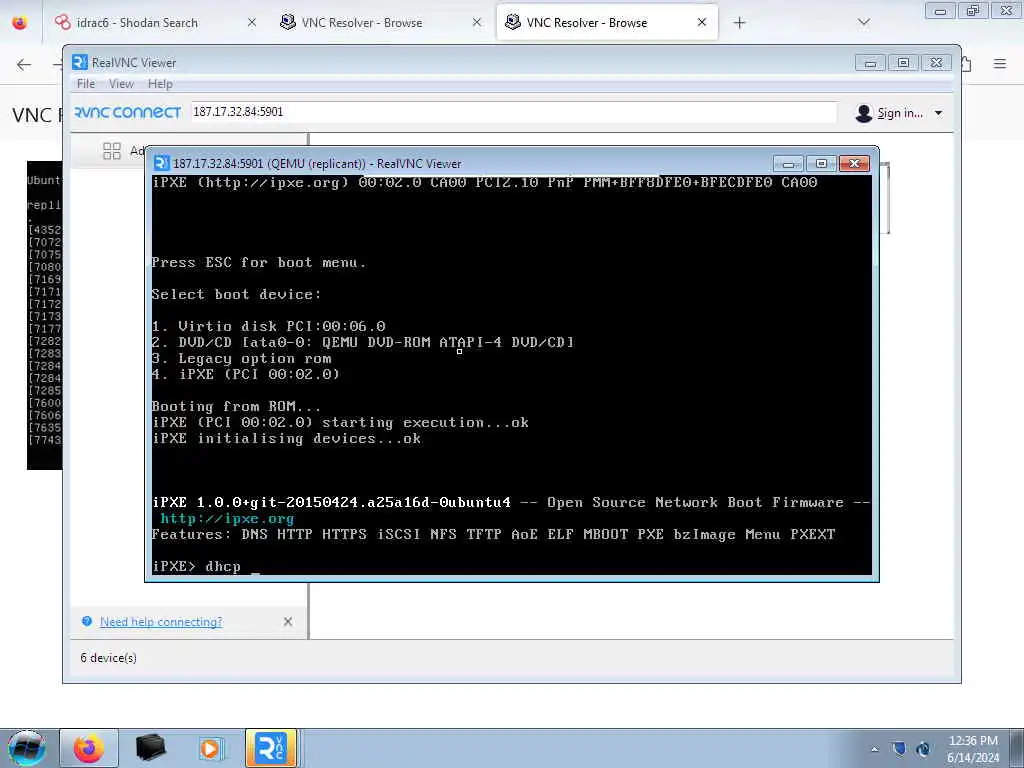Click the Shodan tab favicon
The width and height of the screenshot is (1024, 768).
(x=63, y=22)
